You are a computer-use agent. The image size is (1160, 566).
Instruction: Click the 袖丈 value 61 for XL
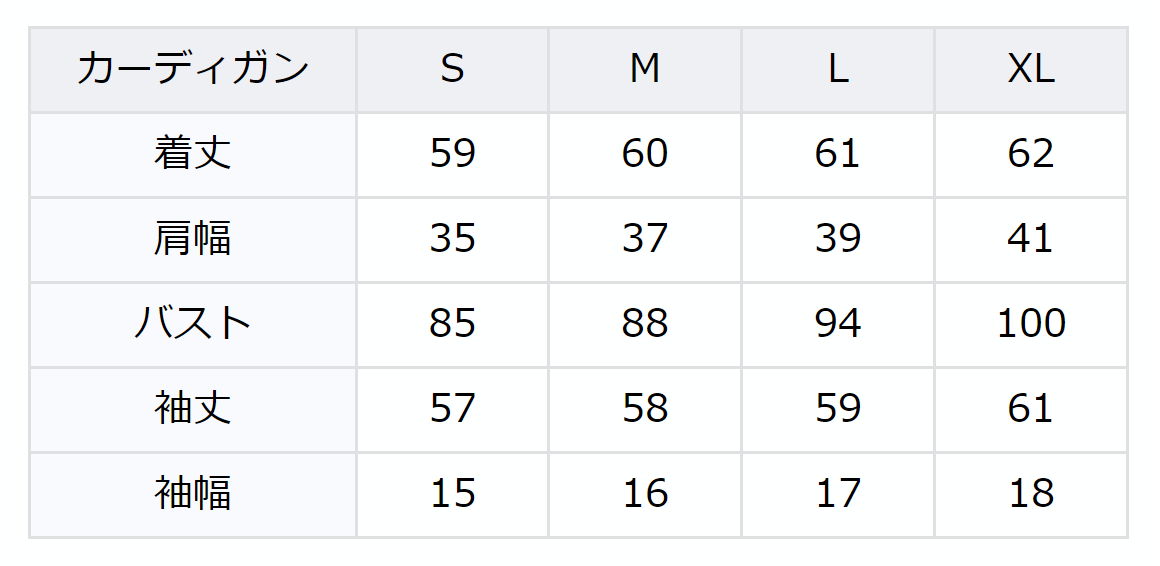coord(1031,409)
